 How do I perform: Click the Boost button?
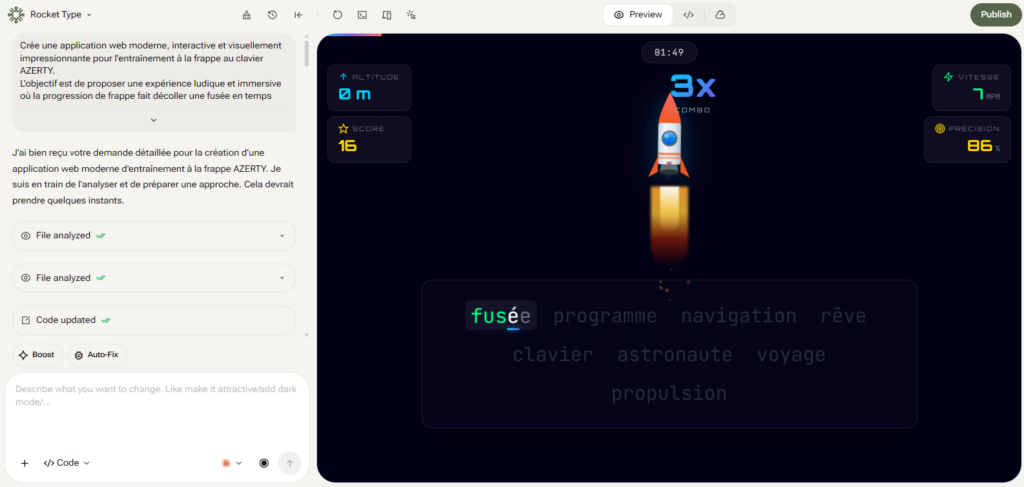37,355
